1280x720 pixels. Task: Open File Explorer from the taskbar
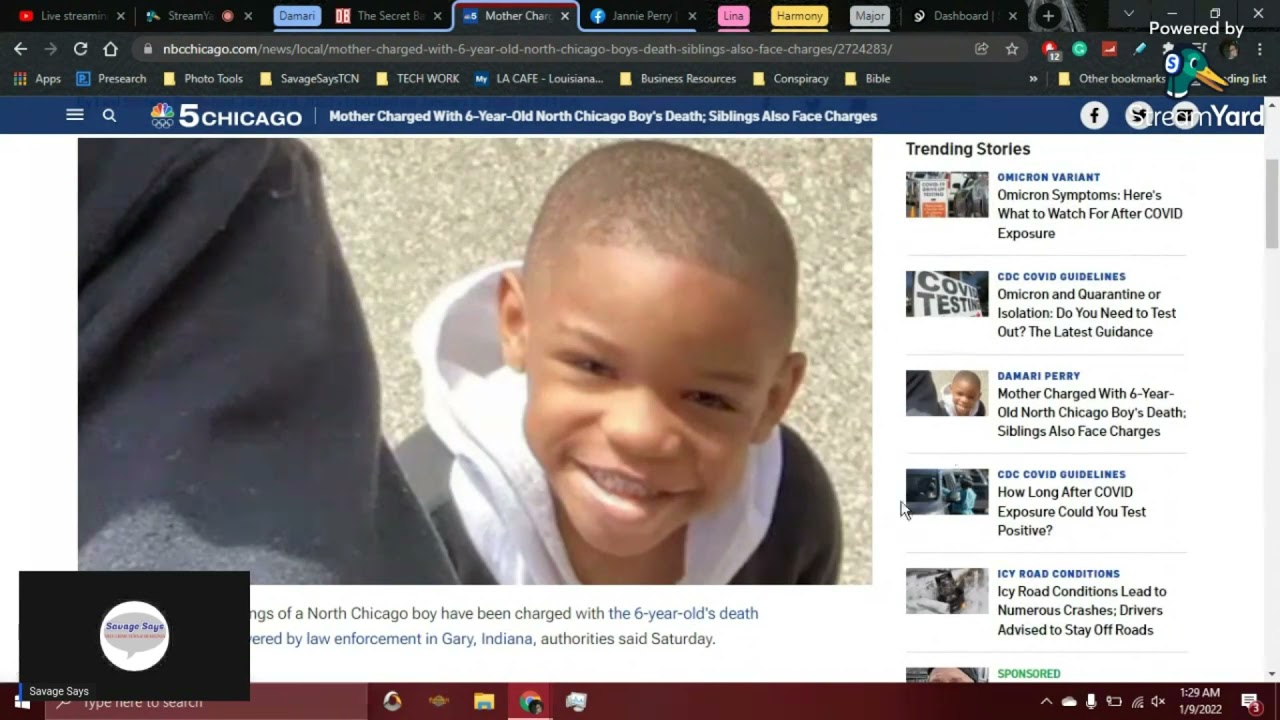click(484, 702)
